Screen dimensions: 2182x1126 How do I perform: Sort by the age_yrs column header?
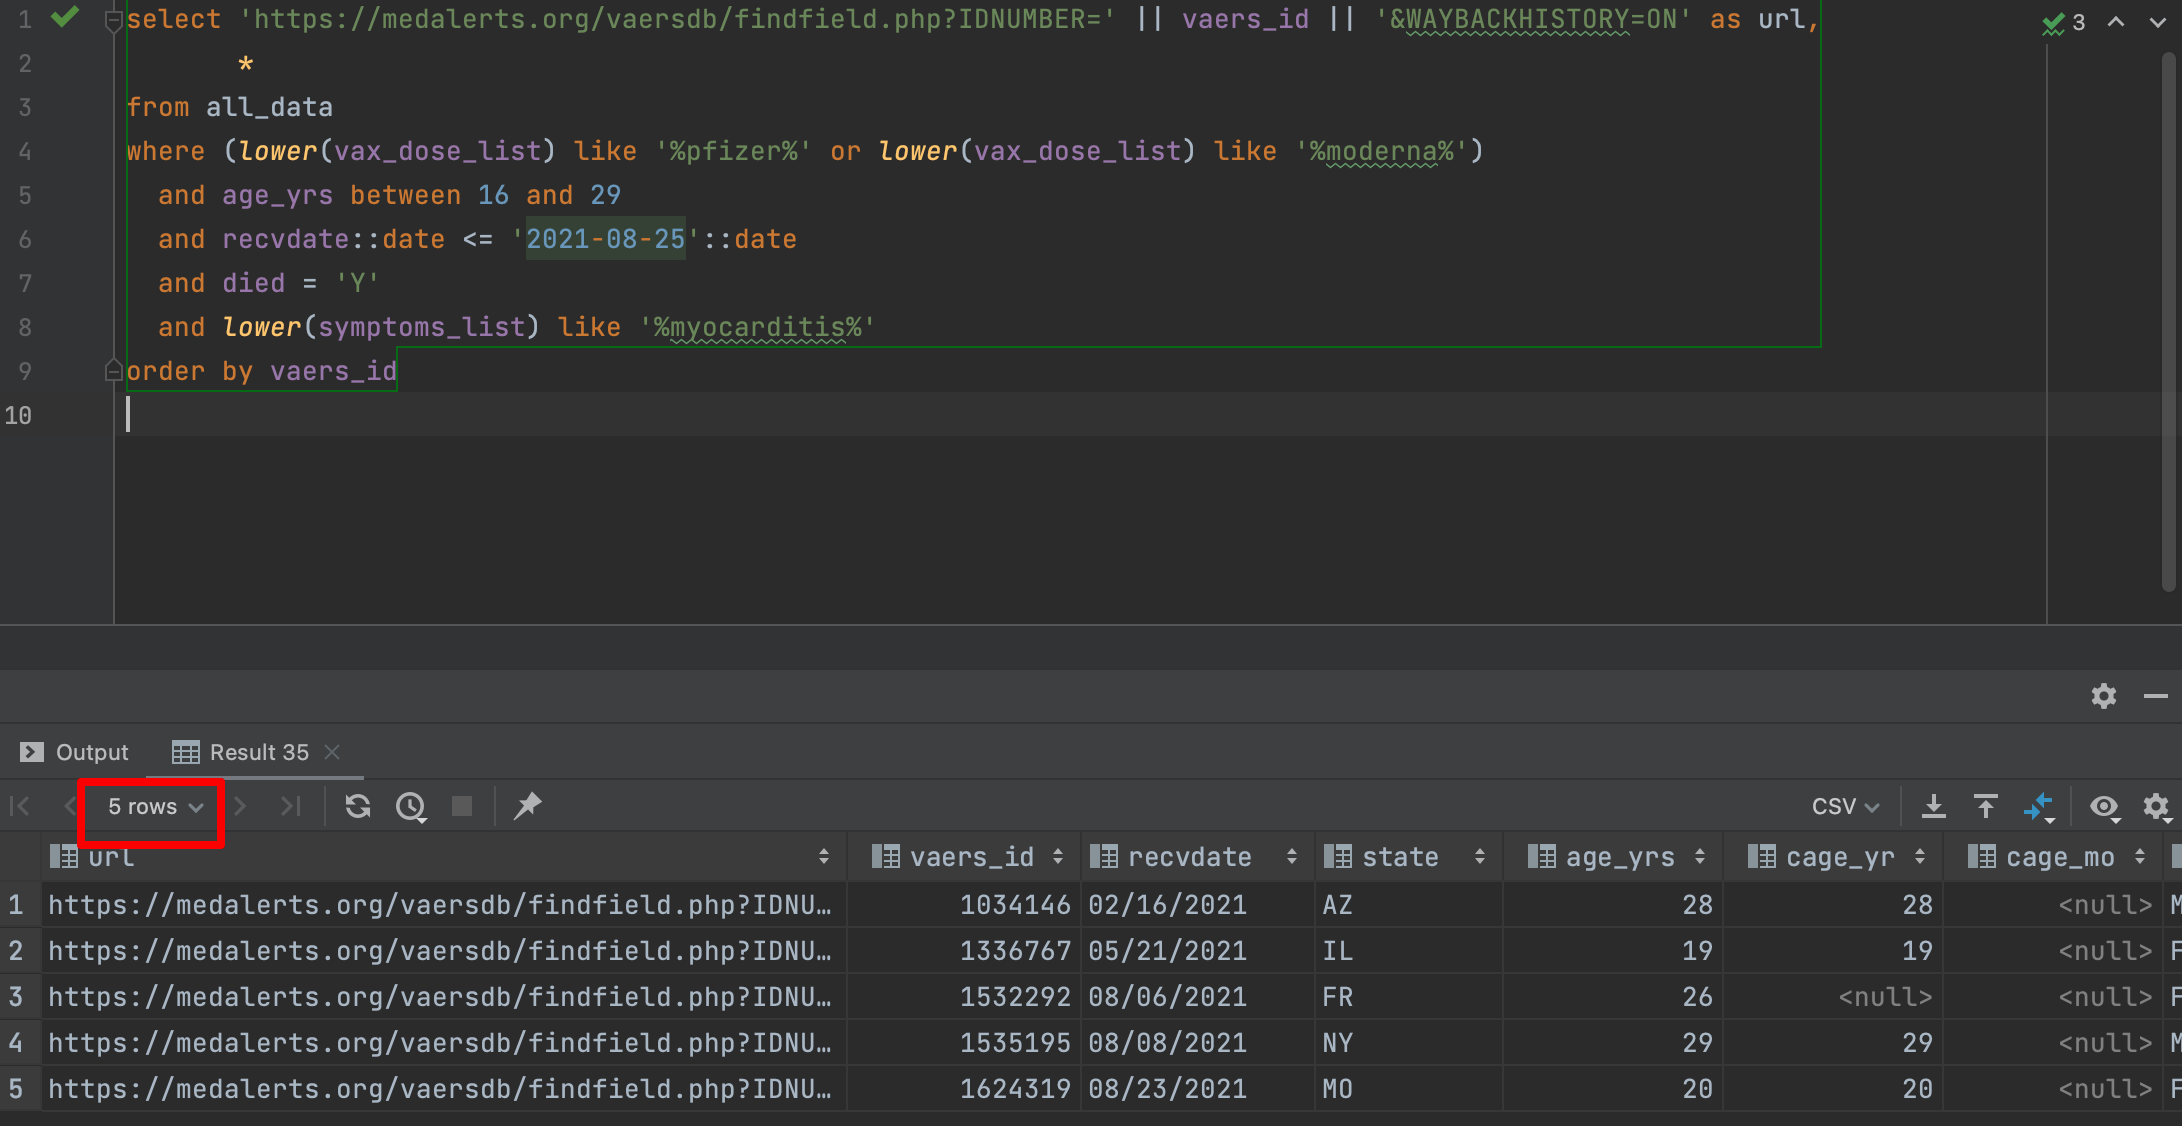coord(1614,857)
